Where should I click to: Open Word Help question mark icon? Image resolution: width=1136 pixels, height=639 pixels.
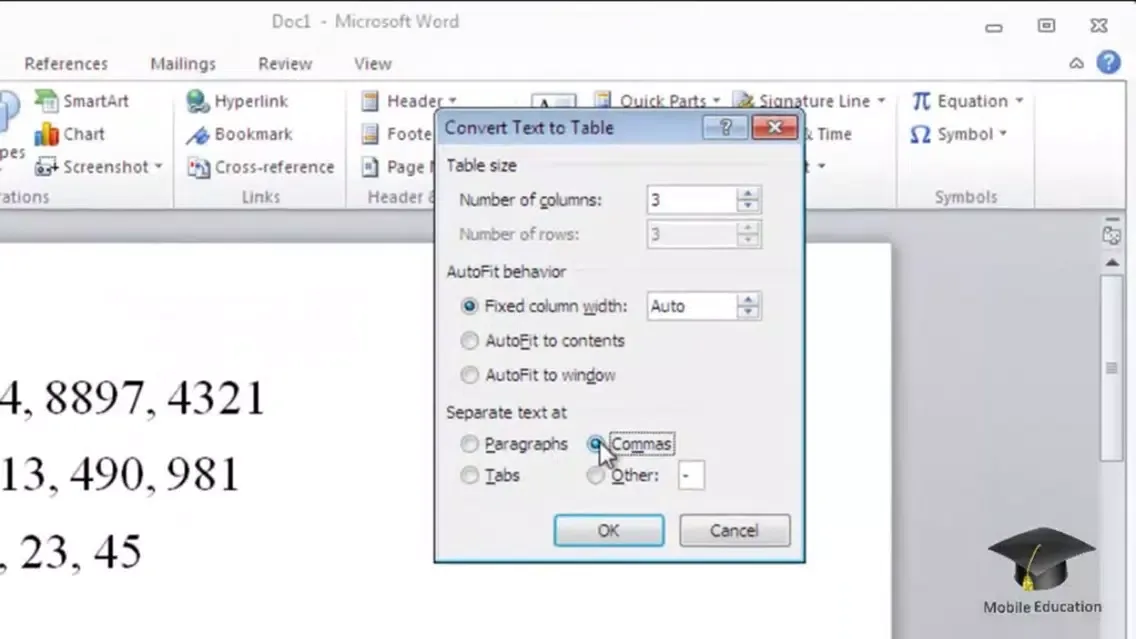[x=1108, y=63]
